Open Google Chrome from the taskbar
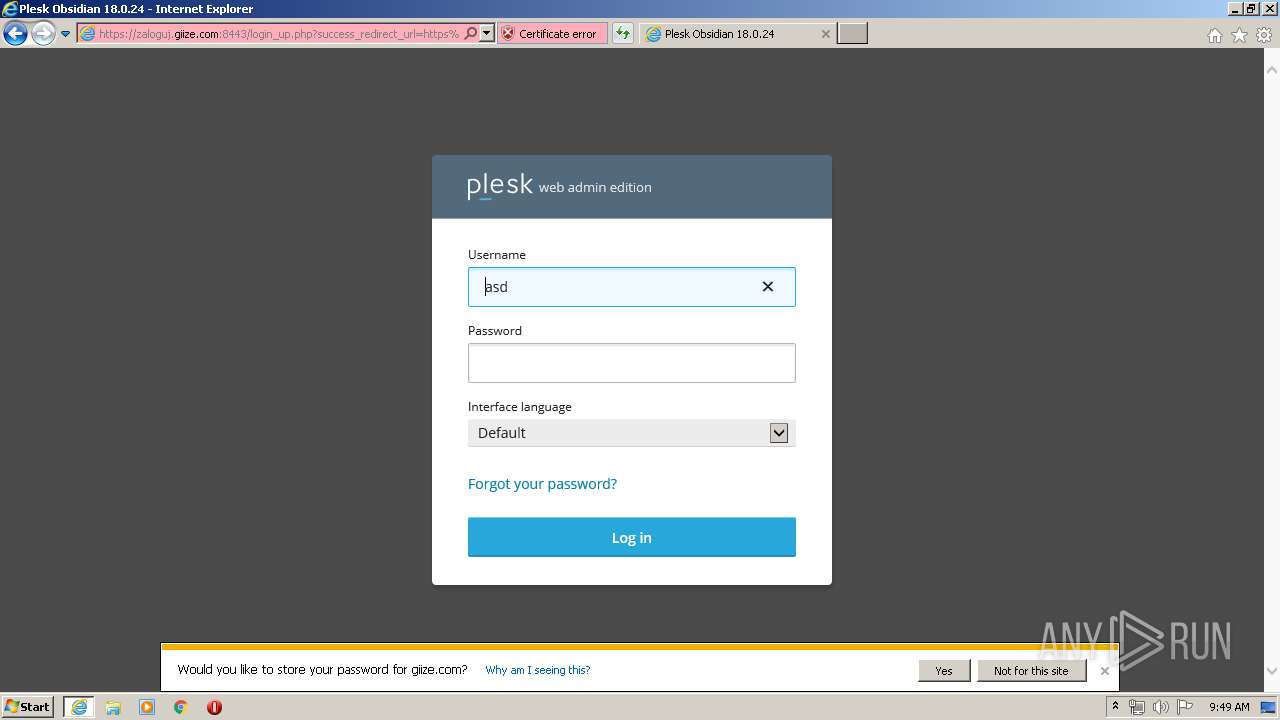 [181, 707]
